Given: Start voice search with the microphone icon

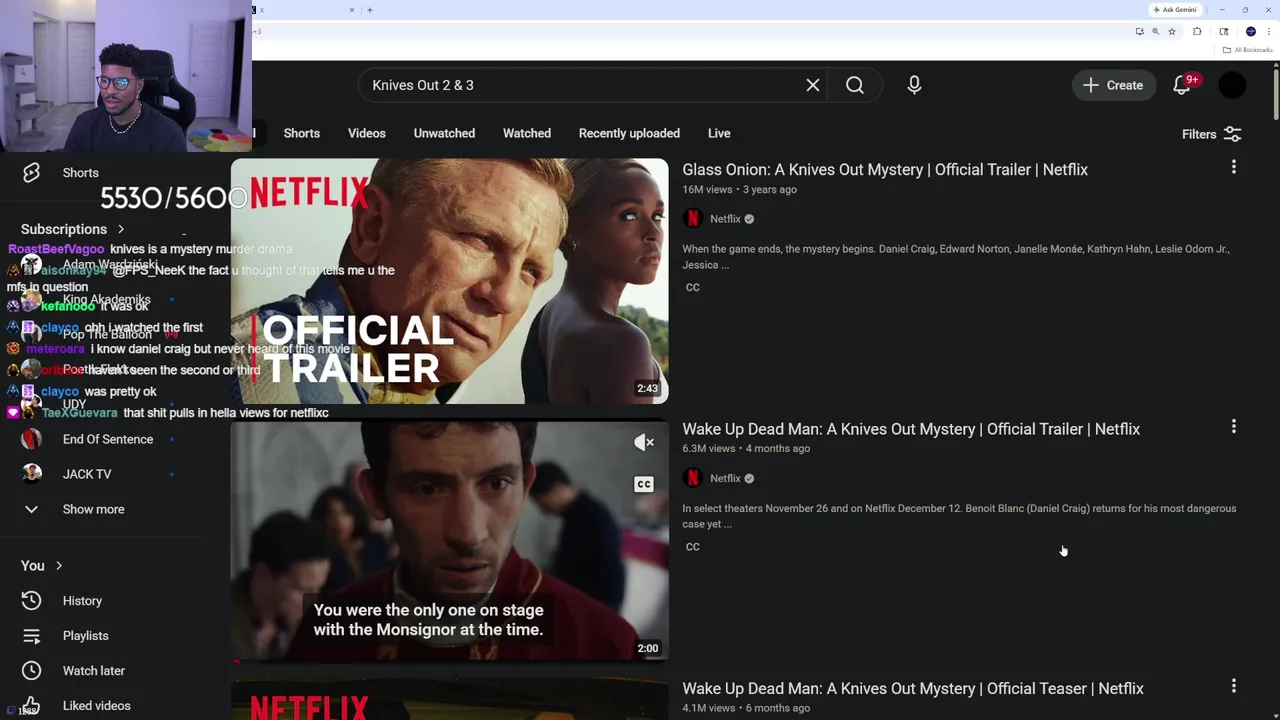Looking at the screenshot, I should tap(914, 85).
